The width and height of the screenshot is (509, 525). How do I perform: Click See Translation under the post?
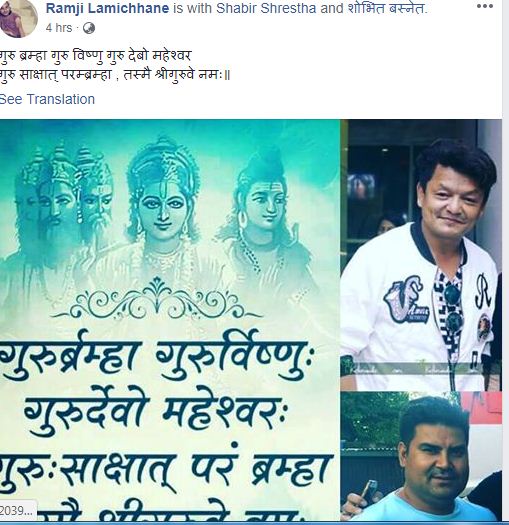(x=47, y=99)
